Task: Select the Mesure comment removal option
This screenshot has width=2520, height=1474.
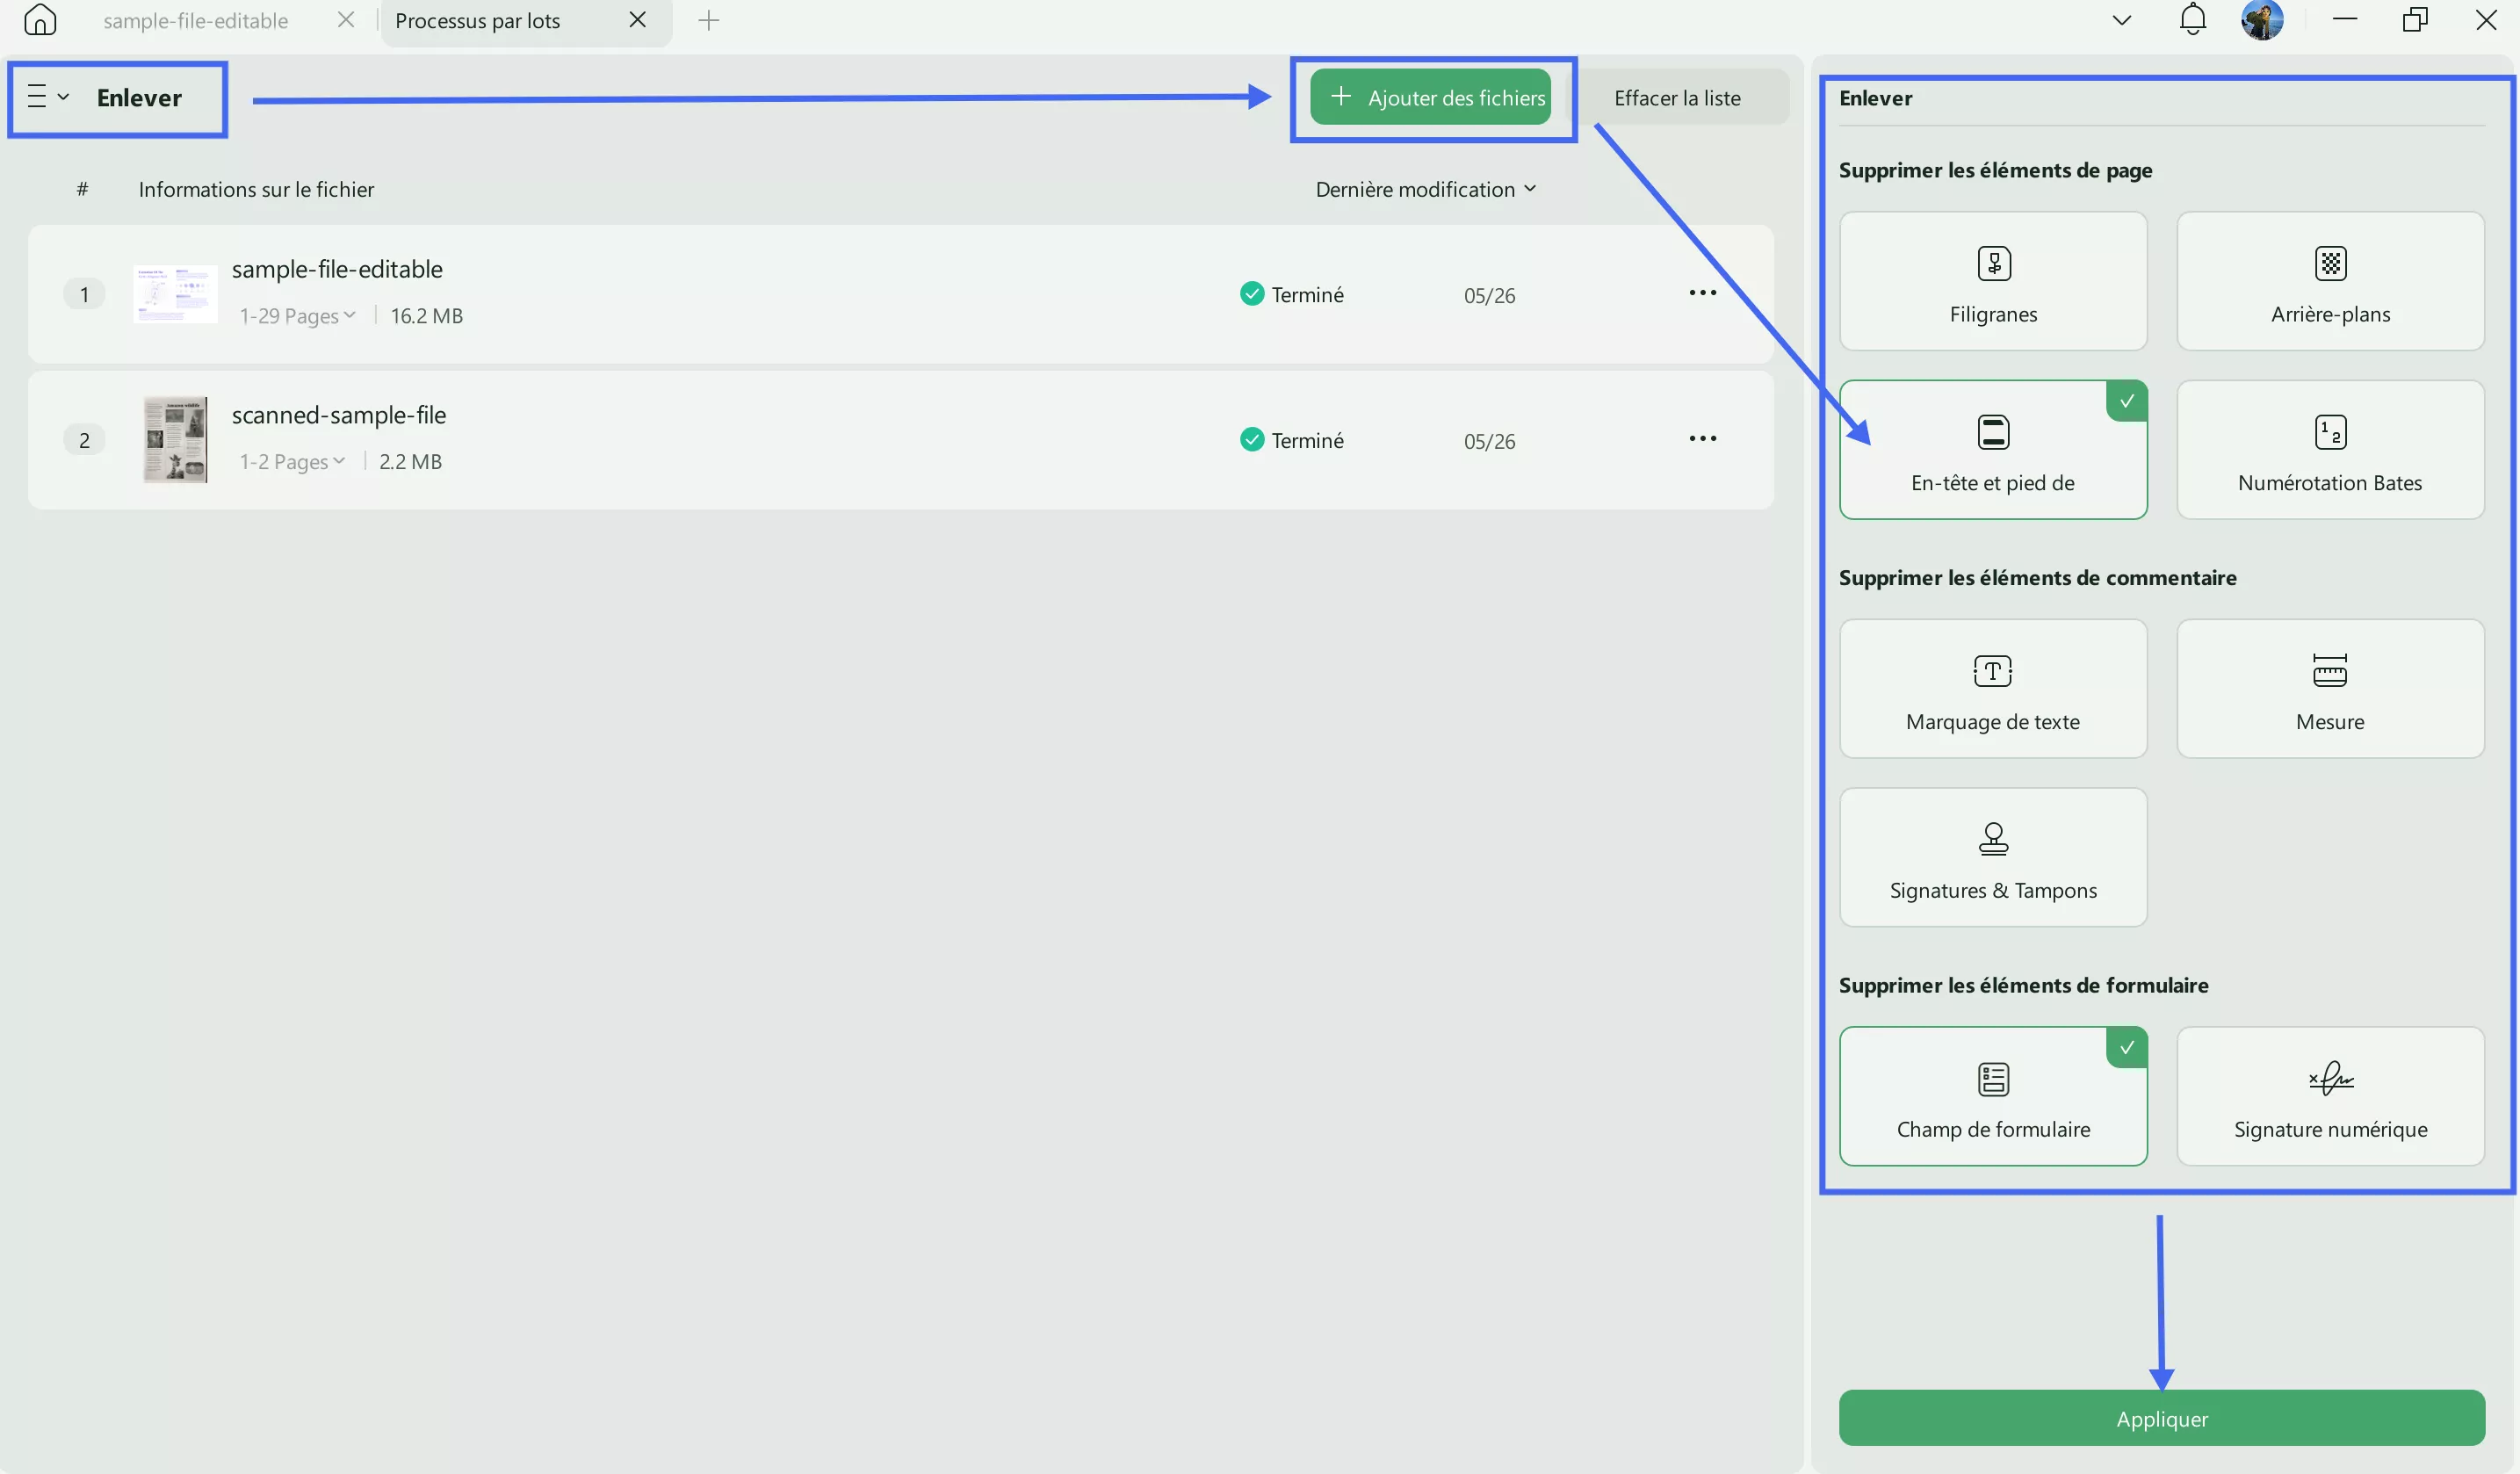Action: (x=2330, y=689)
